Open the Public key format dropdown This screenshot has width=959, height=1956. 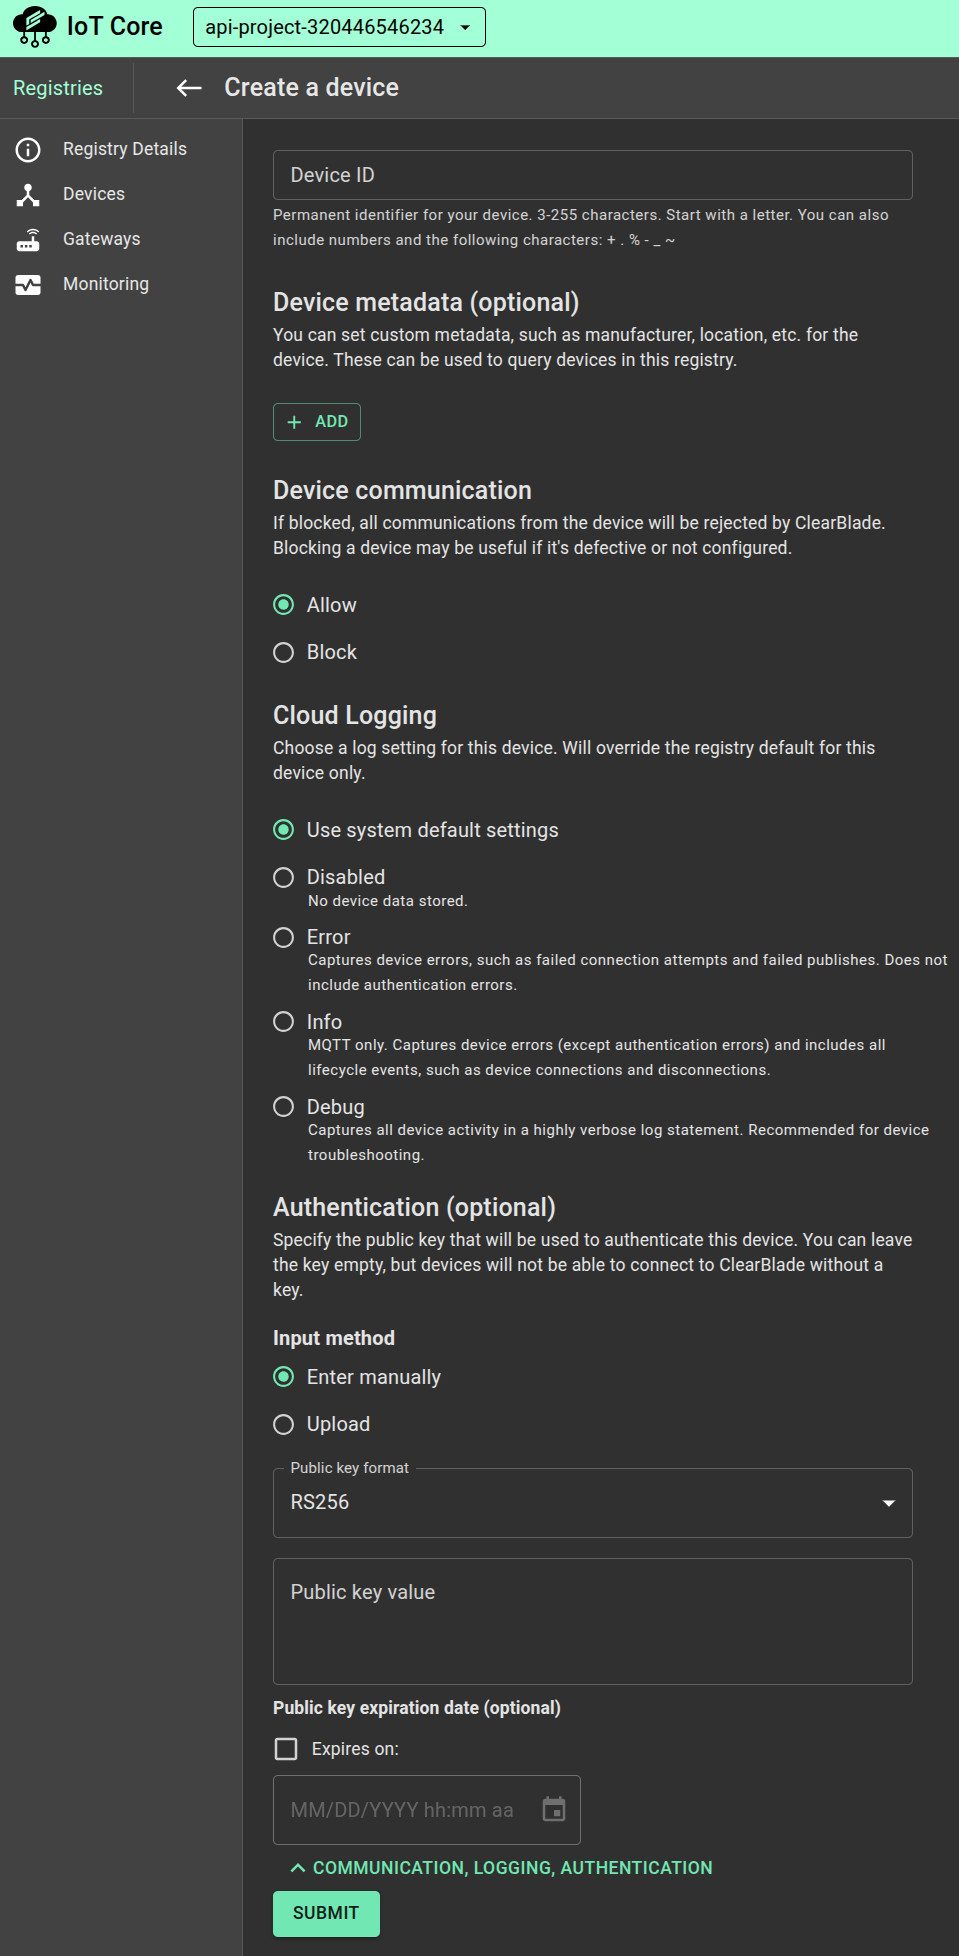click(592, 1503)
